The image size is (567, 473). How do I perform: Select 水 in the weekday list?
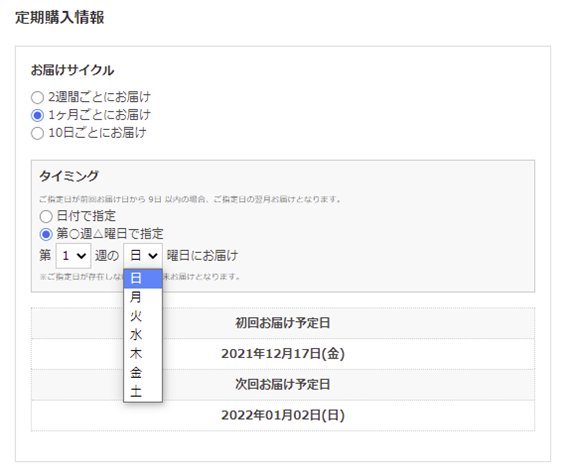(x=143, y=335)
